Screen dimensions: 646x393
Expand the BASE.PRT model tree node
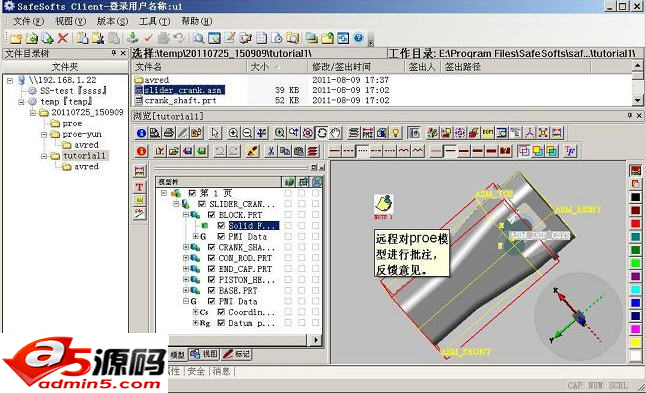[186, 290]
